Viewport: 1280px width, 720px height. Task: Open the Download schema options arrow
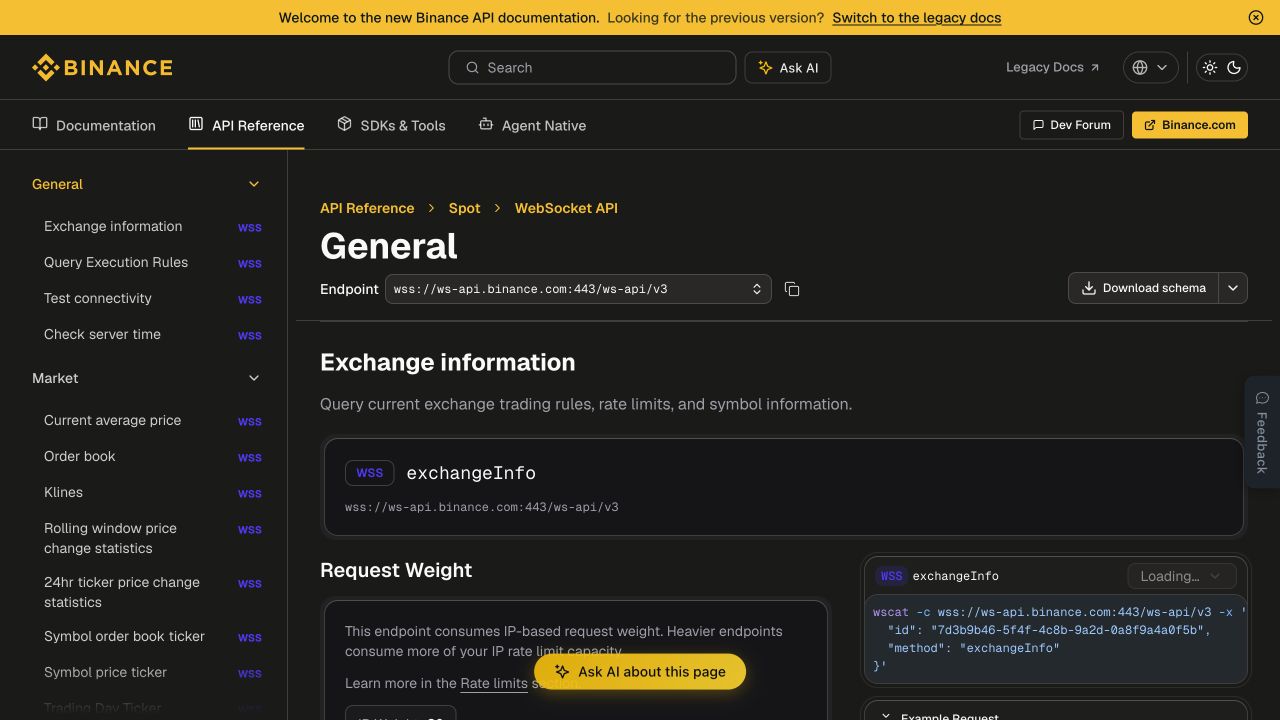1233,288
